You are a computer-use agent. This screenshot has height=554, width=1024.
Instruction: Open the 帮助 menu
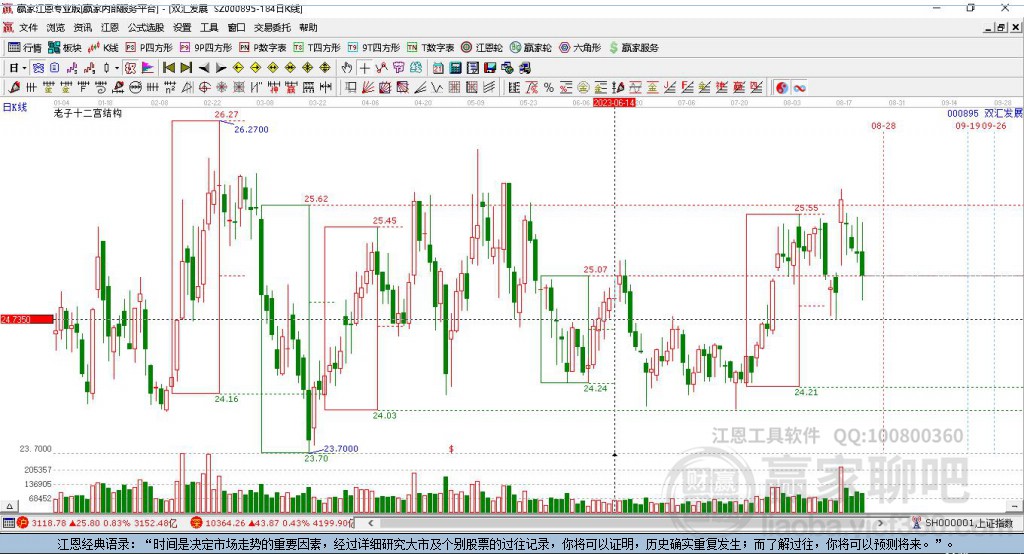tap(308, 27)
